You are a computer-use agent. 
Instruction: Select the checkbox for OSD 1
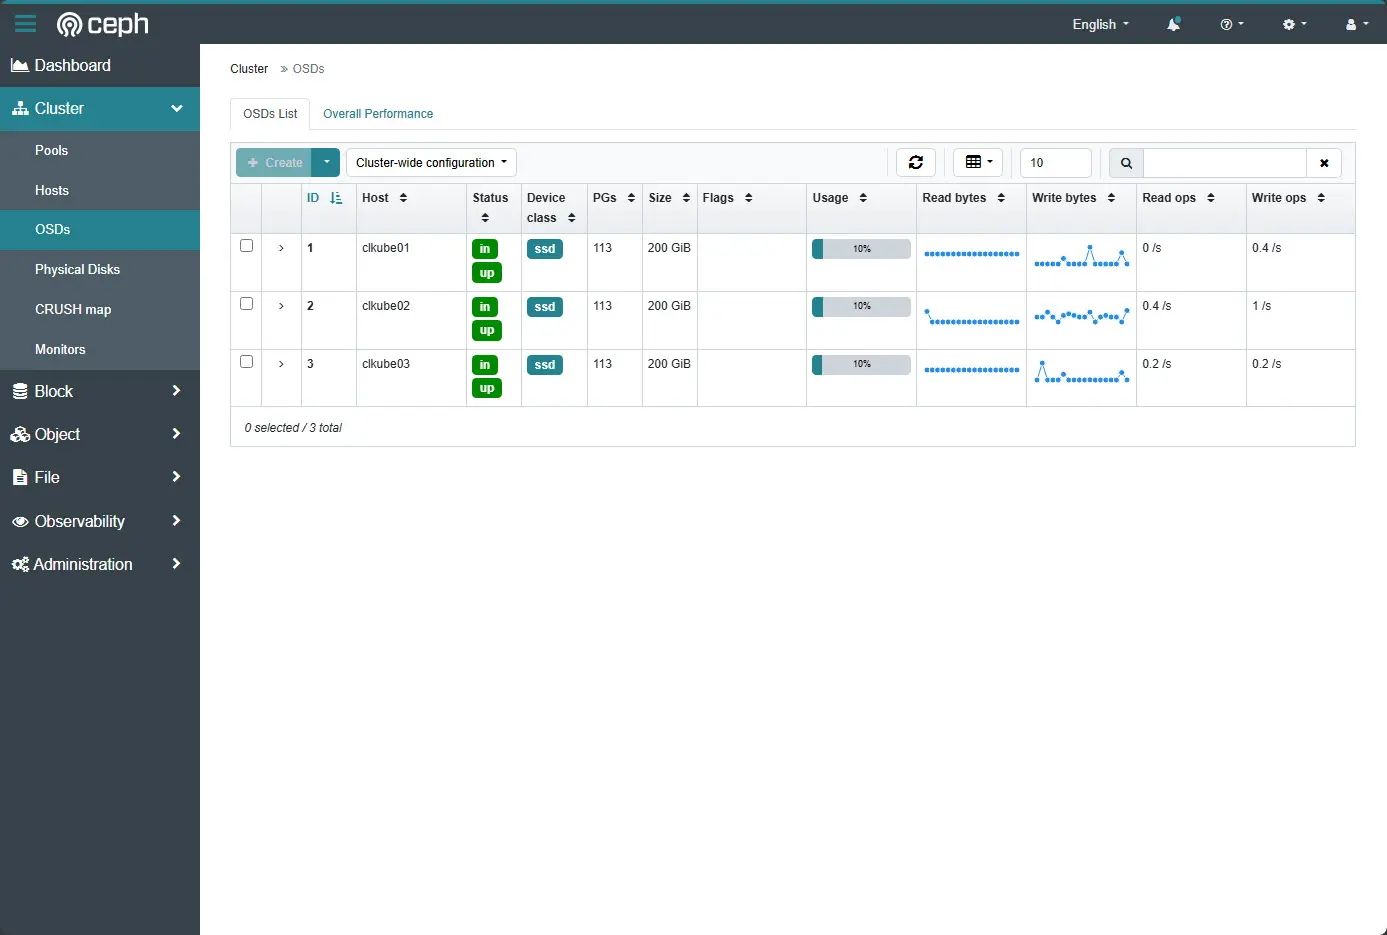(246, 246)
